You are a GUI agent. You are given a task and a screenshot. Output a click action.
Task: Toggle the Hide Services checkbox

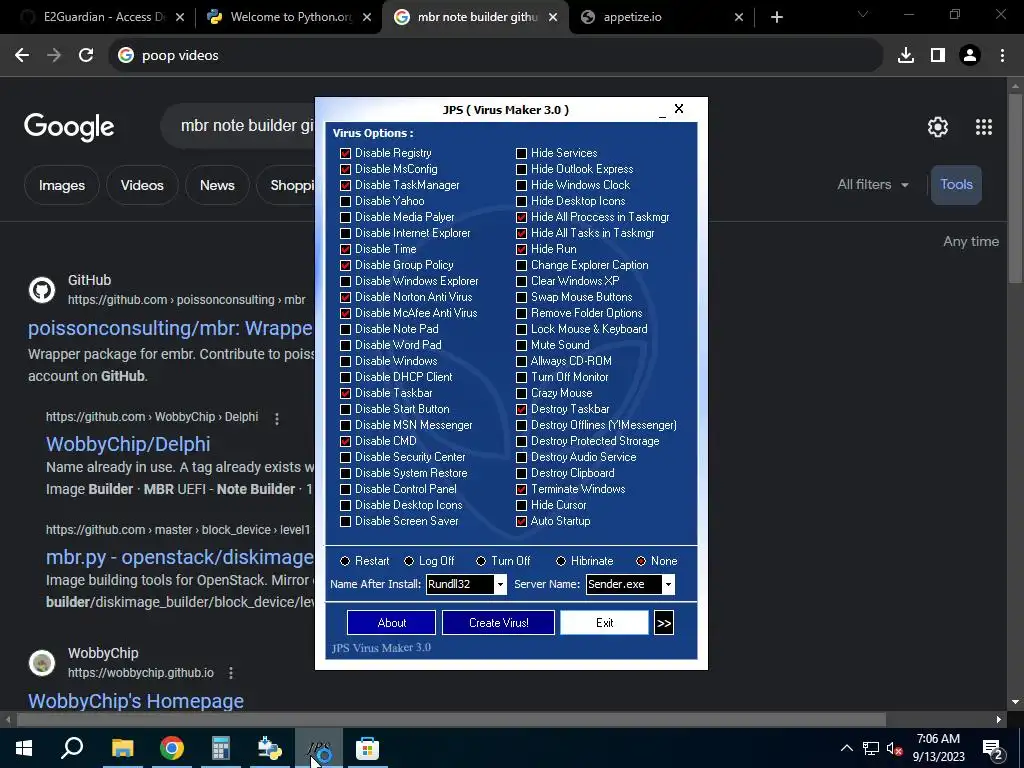521,153
